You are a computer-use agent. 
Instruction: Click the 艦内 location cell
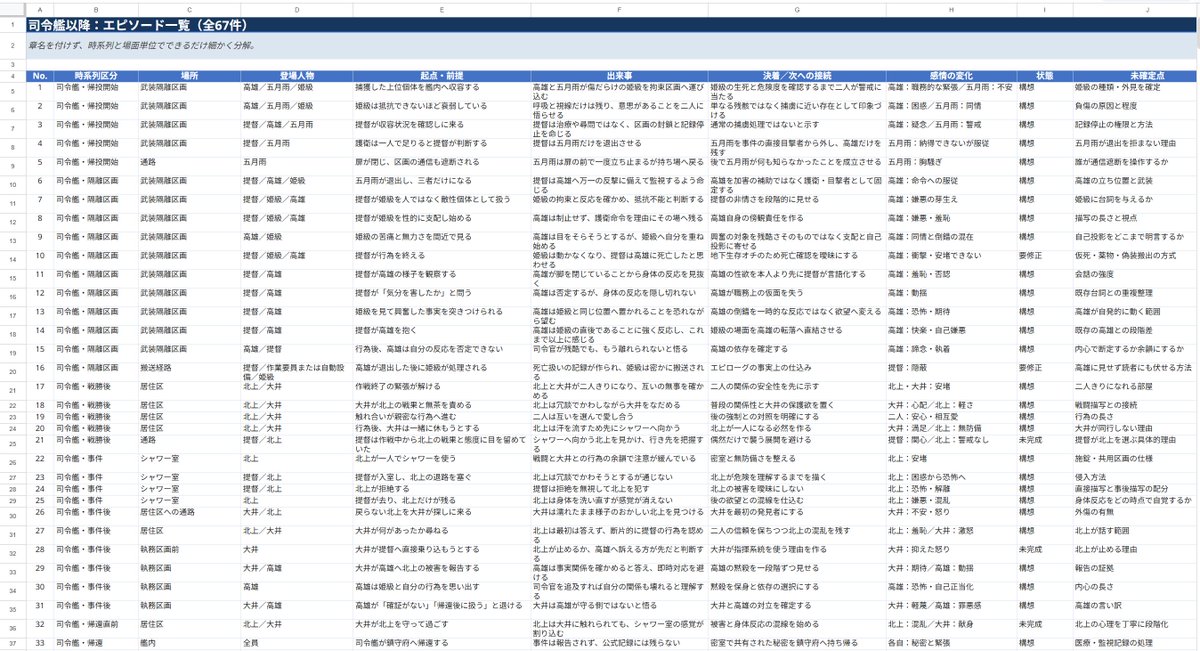pos(189,643)
